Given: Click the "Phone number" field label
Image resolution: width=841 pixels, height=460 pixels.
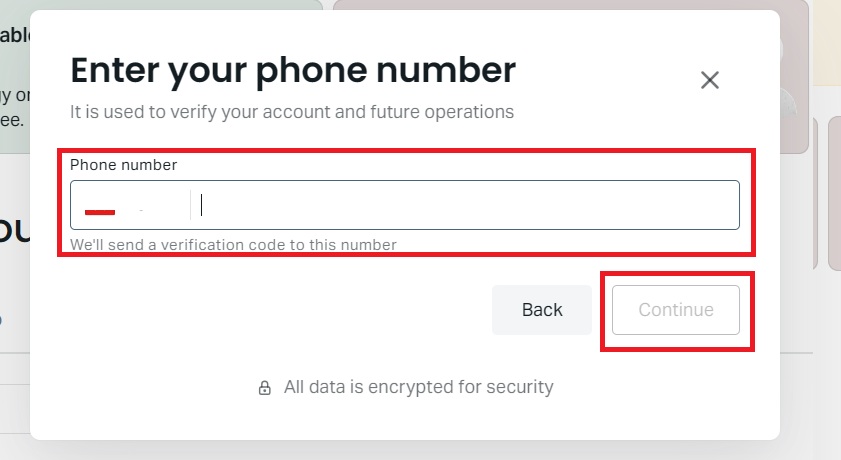Looking at the screenshot, I should pos(123,165).
